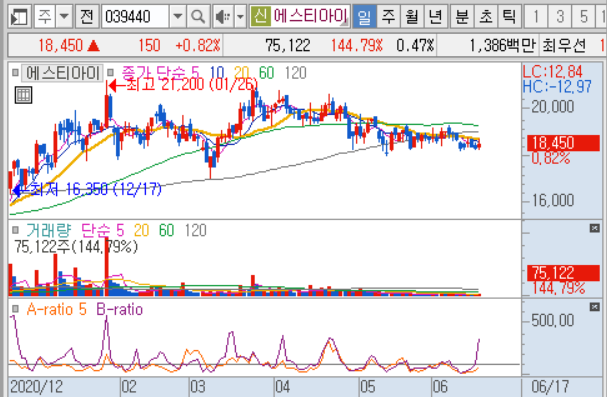Click the current price 18,450

60,46
